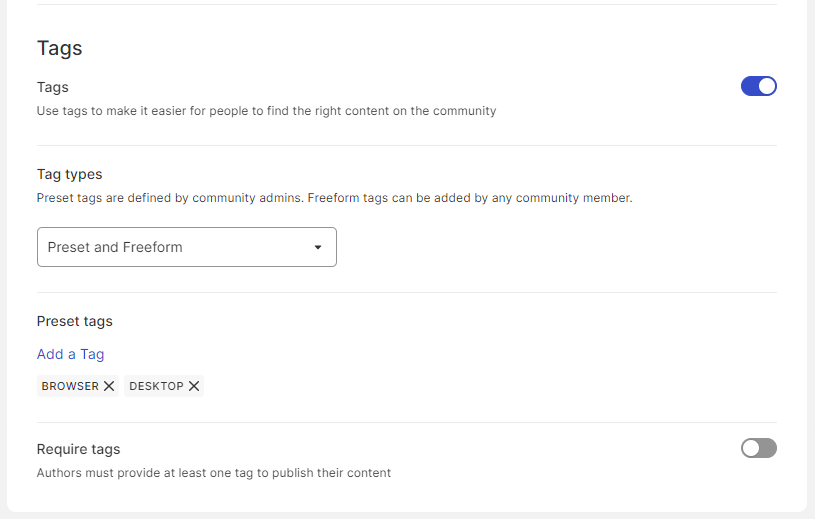Click the "Freeform tags can be added" sentence
This screenshot has width=815, height=519.
pyautogui.click(x=470, y=198)
